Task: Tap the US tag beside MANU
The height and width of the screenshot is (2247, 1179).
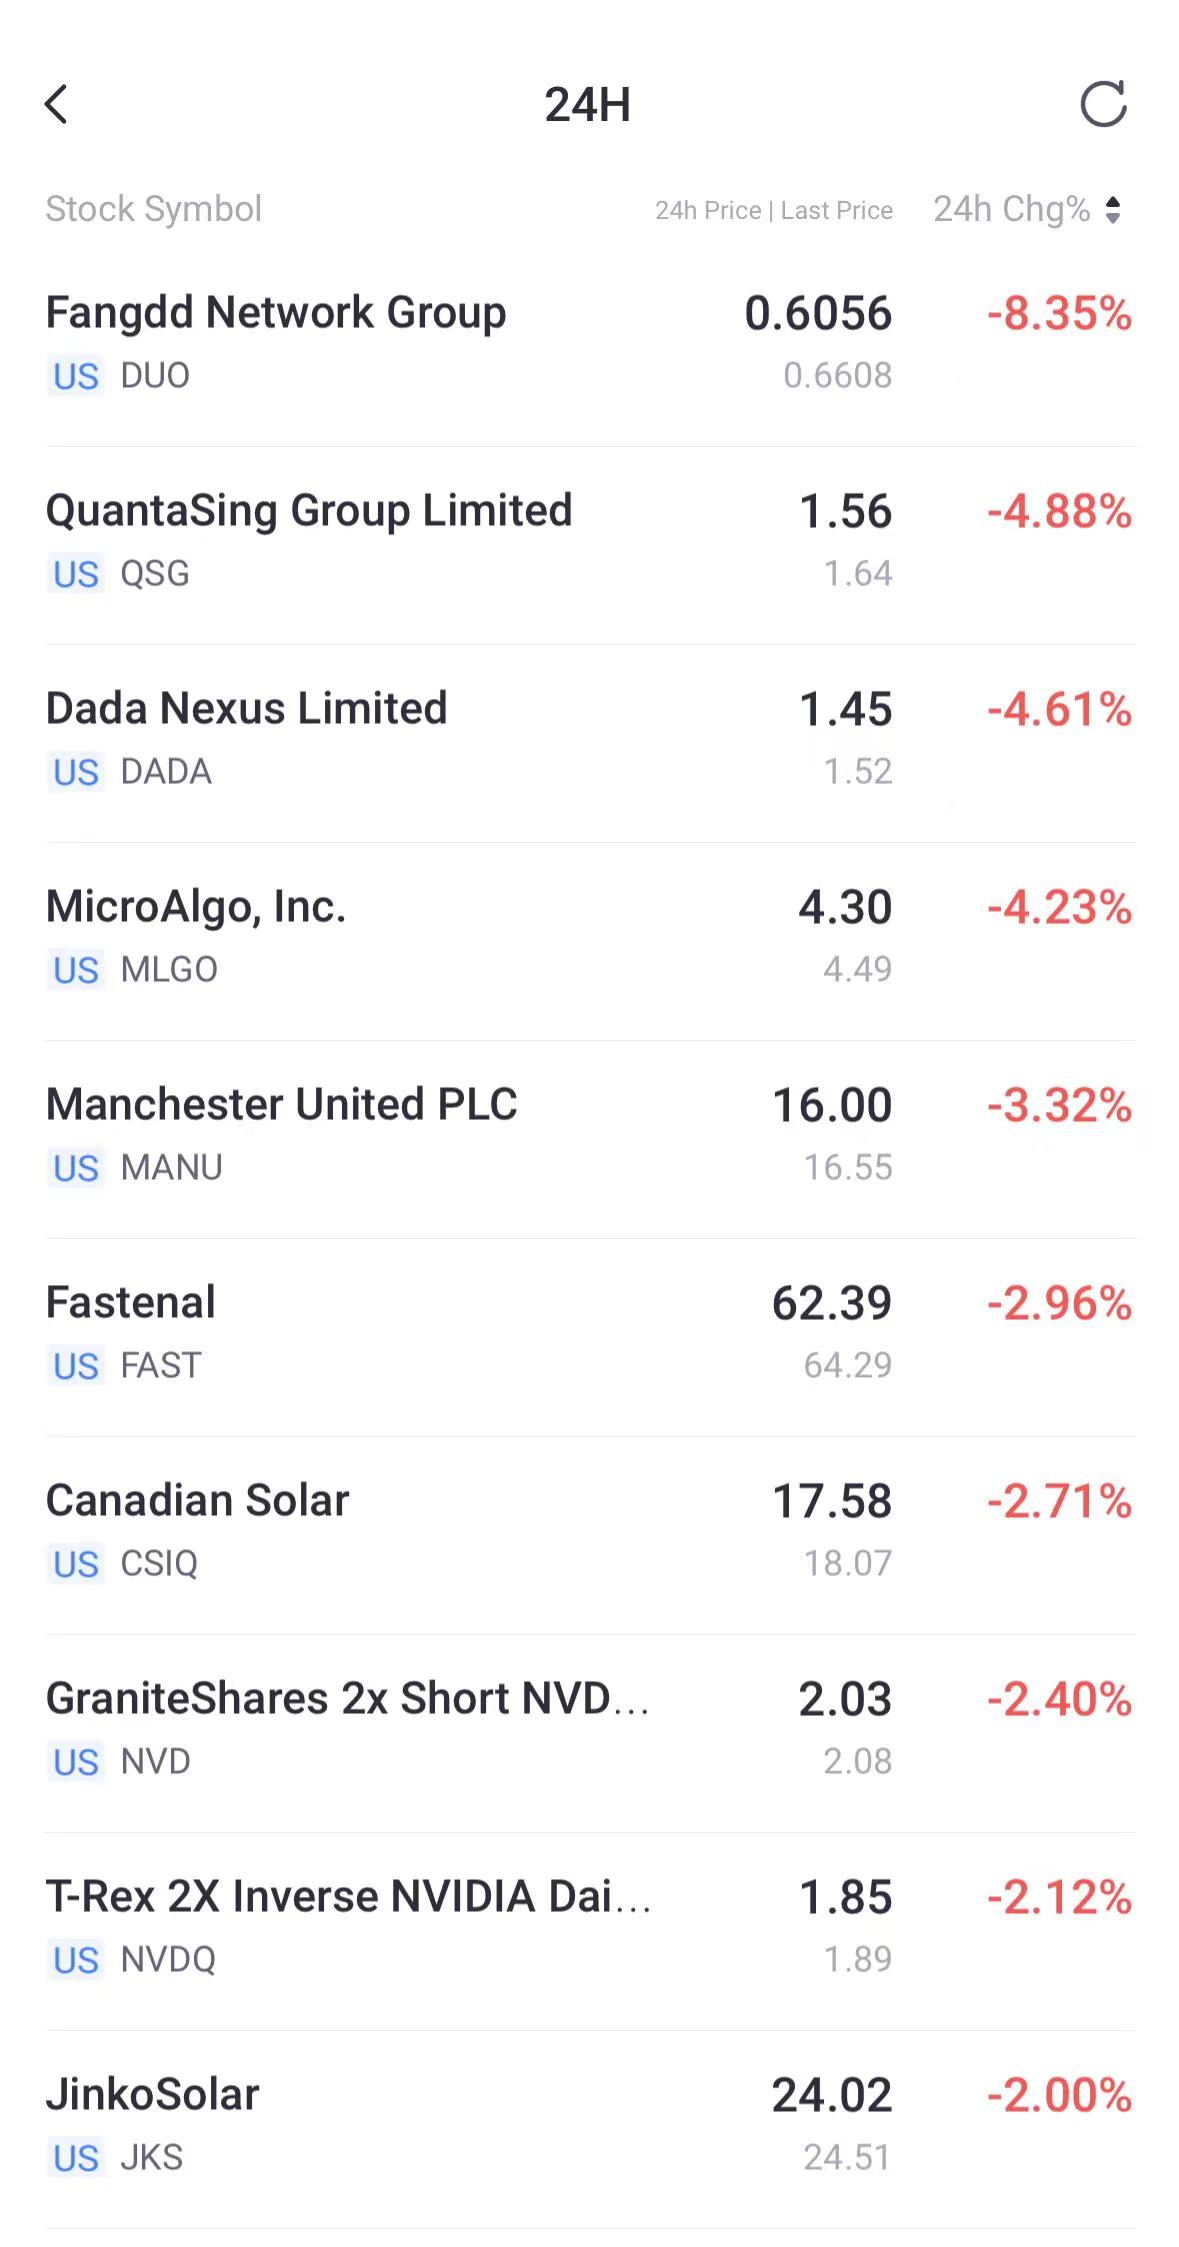Action: pos(76,1169)
